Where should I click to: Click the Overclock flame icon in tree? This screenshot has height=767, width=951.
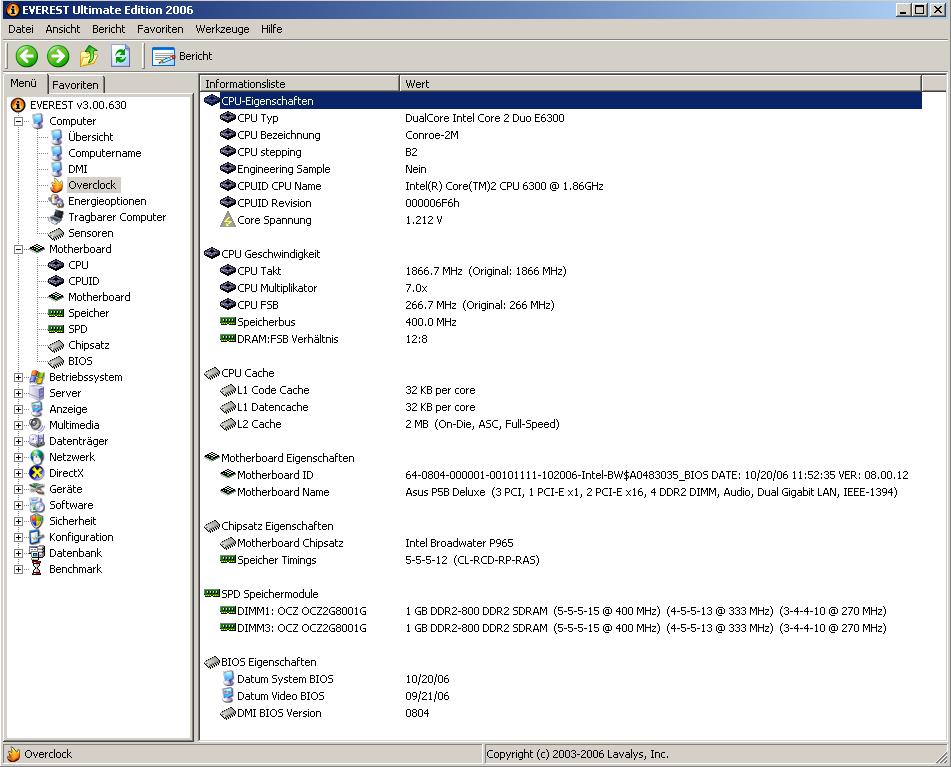pyautogui.click(x=56, y=185)
